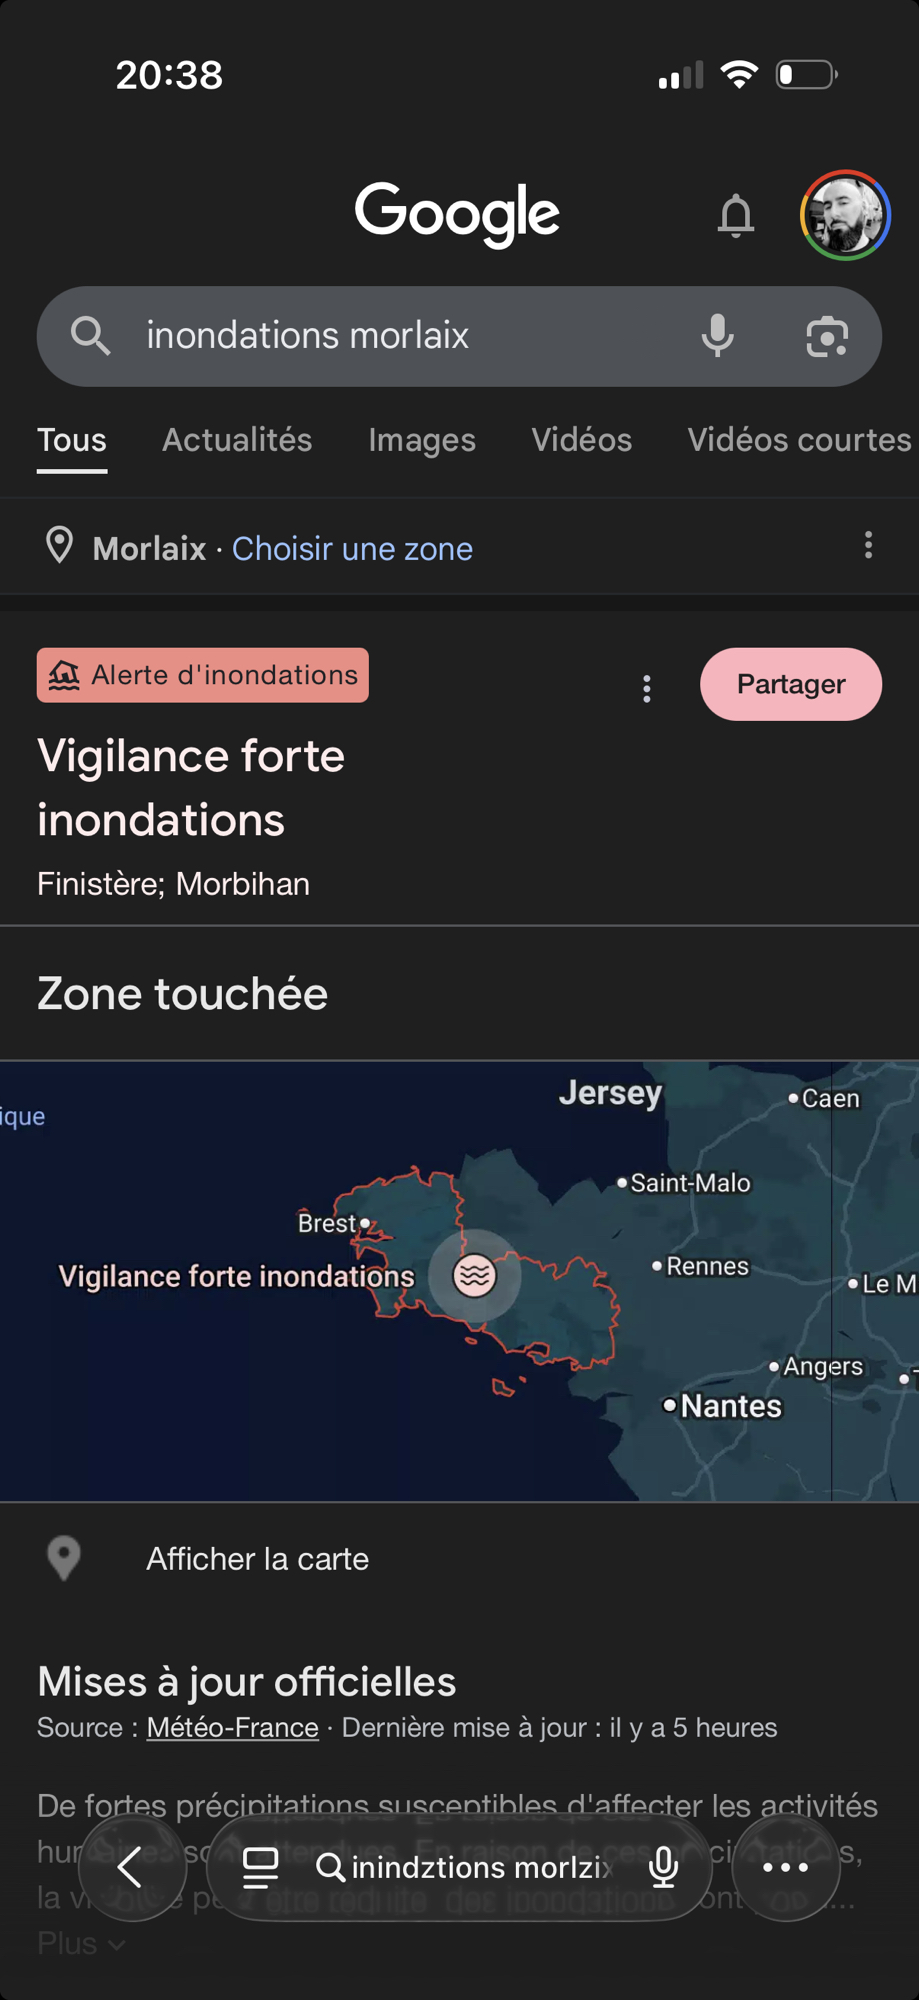Switch to the Actualités tab

[x=237, y=440]
